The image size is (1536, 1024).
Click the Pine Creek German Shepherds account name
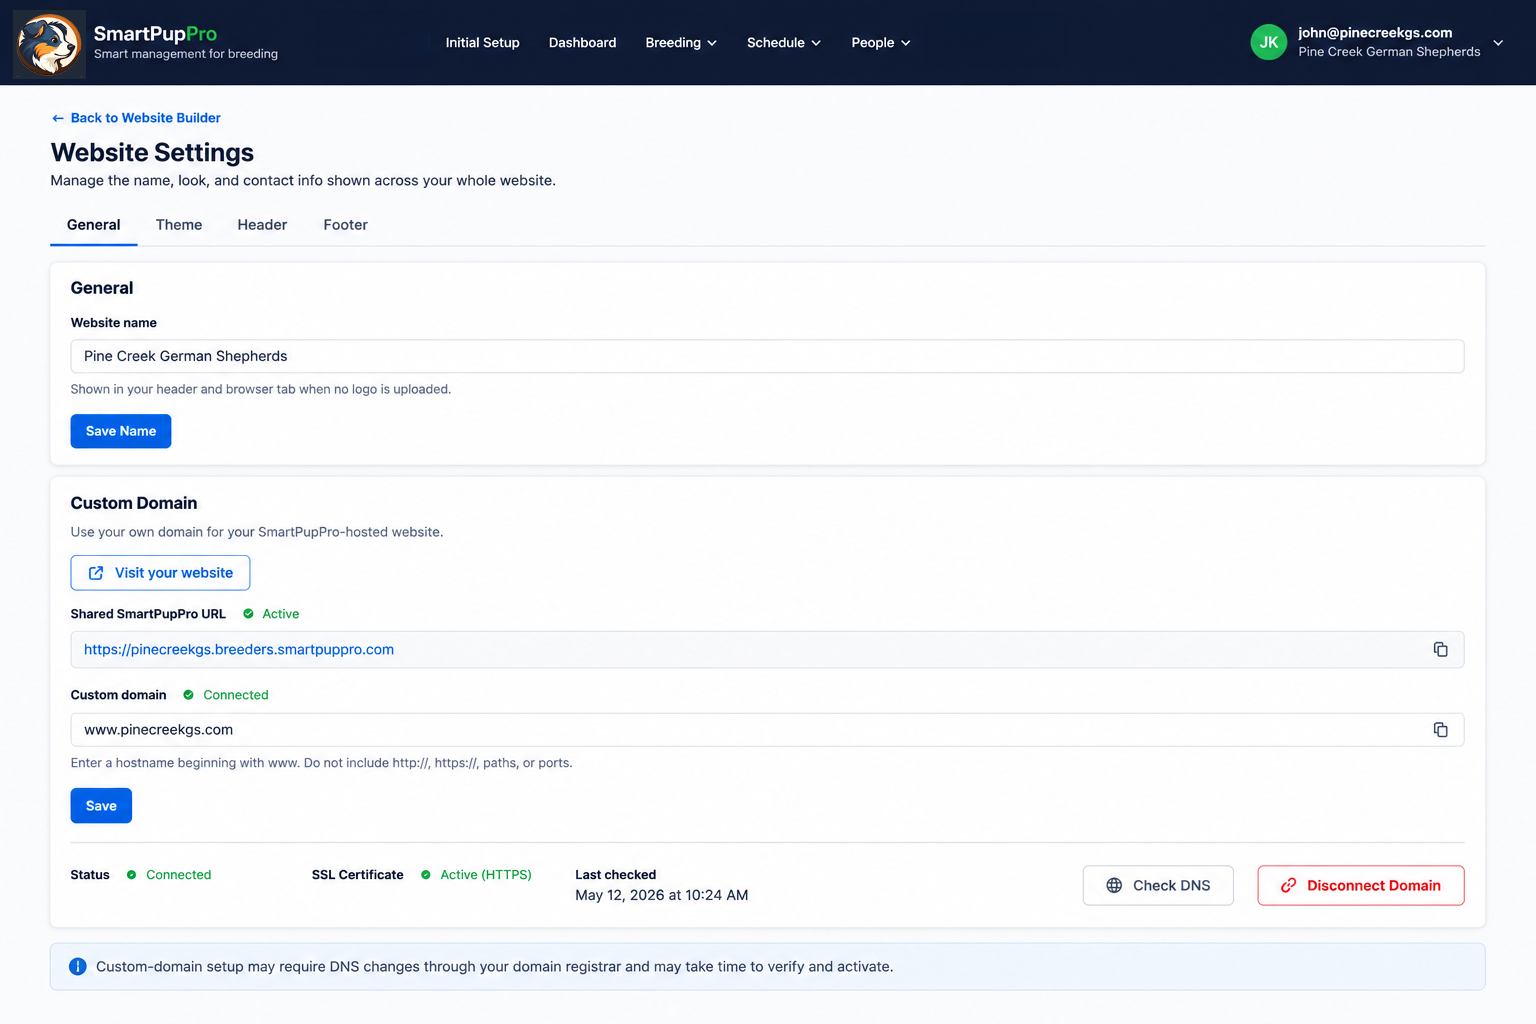[x=1389, y=52]
